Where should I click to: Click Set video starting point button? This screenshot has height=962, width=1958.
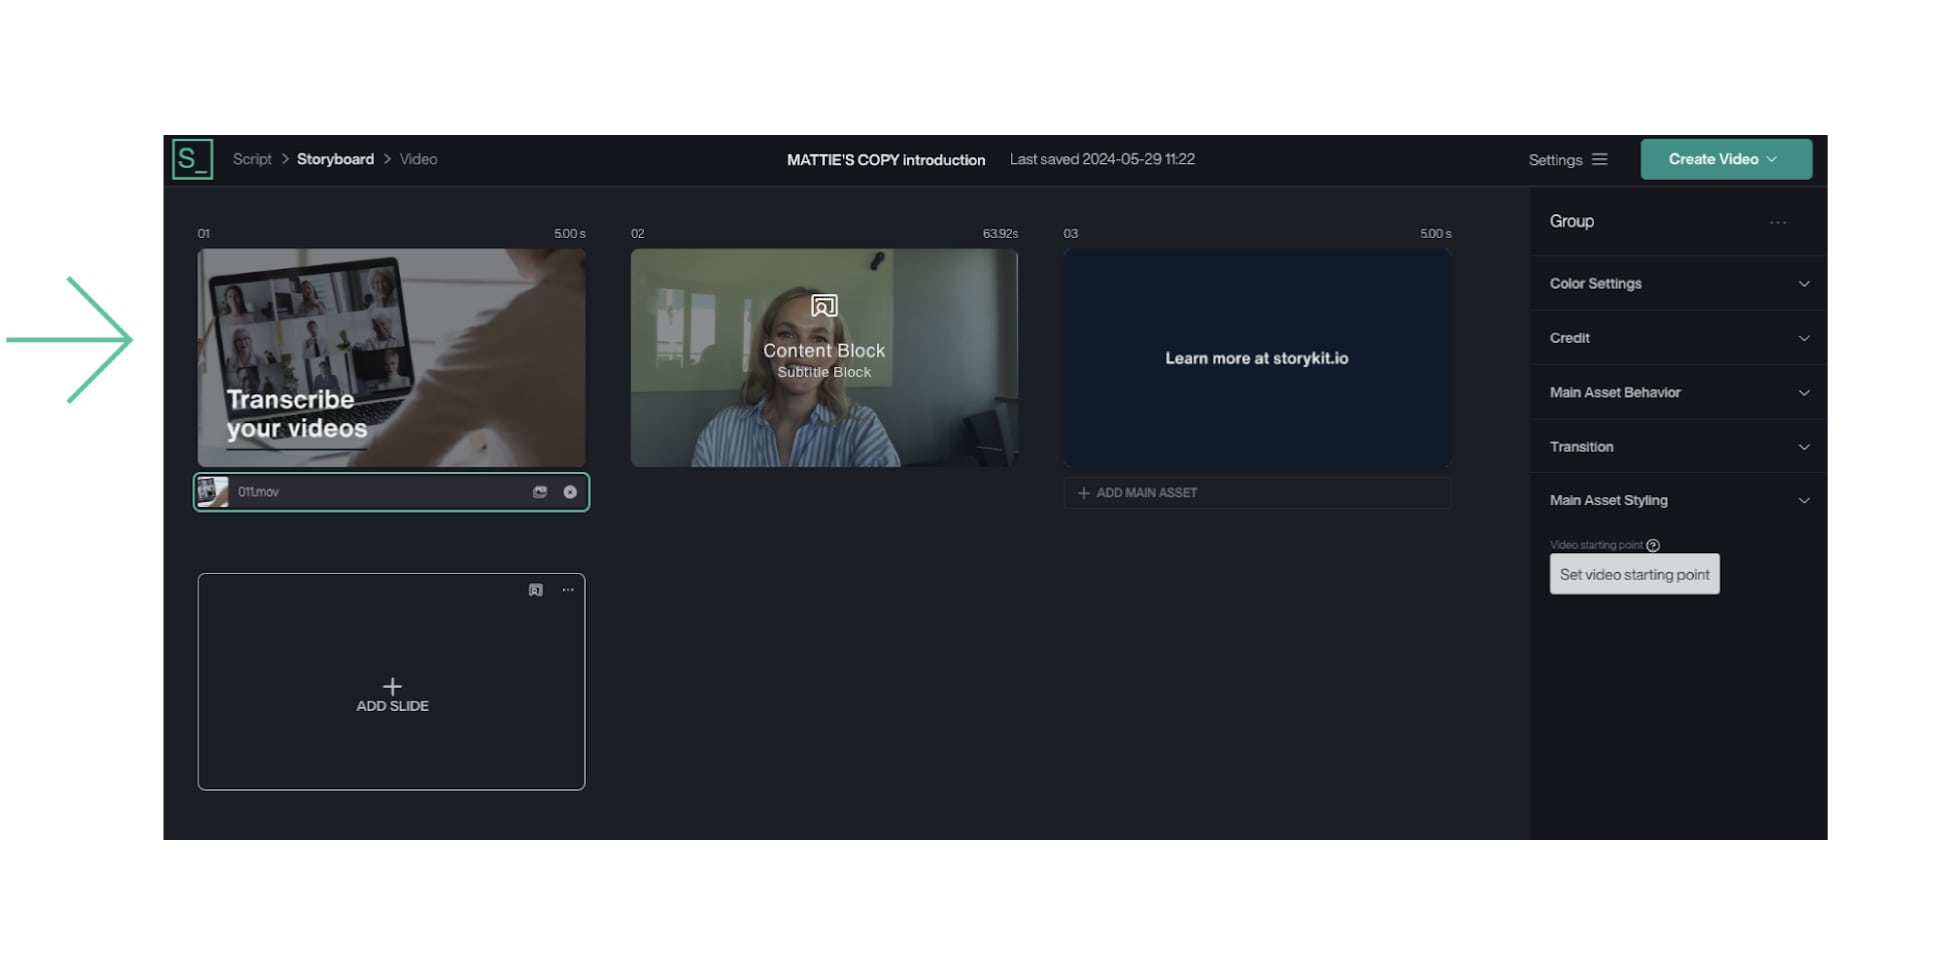coord(1635,574)
